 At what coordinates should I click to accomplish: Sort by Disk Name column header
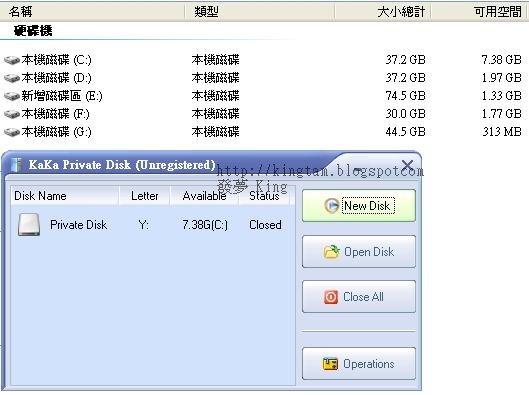click(x=64, y=196)
